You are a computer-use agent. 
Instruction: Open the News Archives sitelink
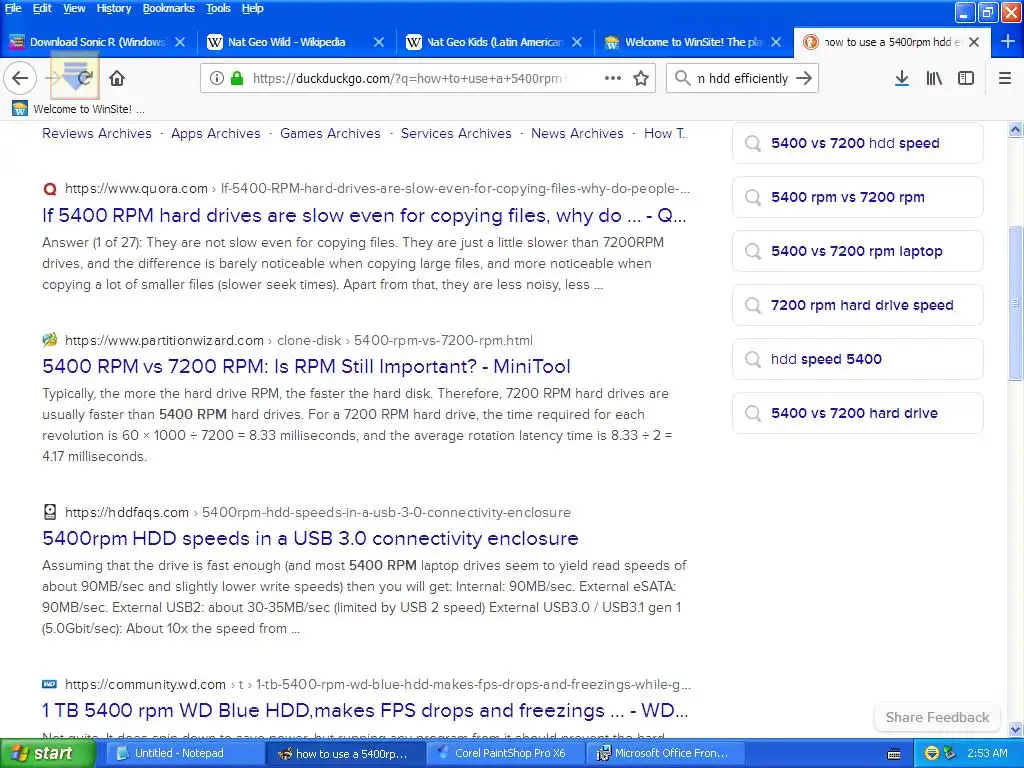[x=577, y=133]
